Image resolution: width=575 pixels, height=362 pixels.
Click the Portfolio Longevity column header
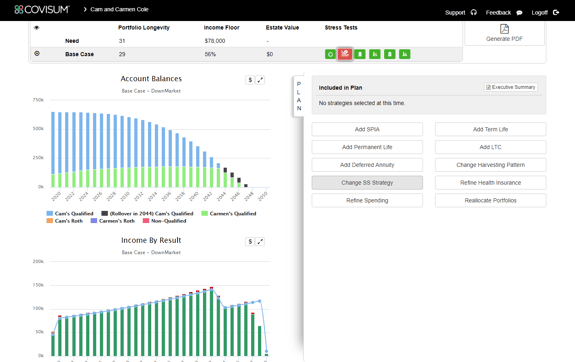(144, 28)
